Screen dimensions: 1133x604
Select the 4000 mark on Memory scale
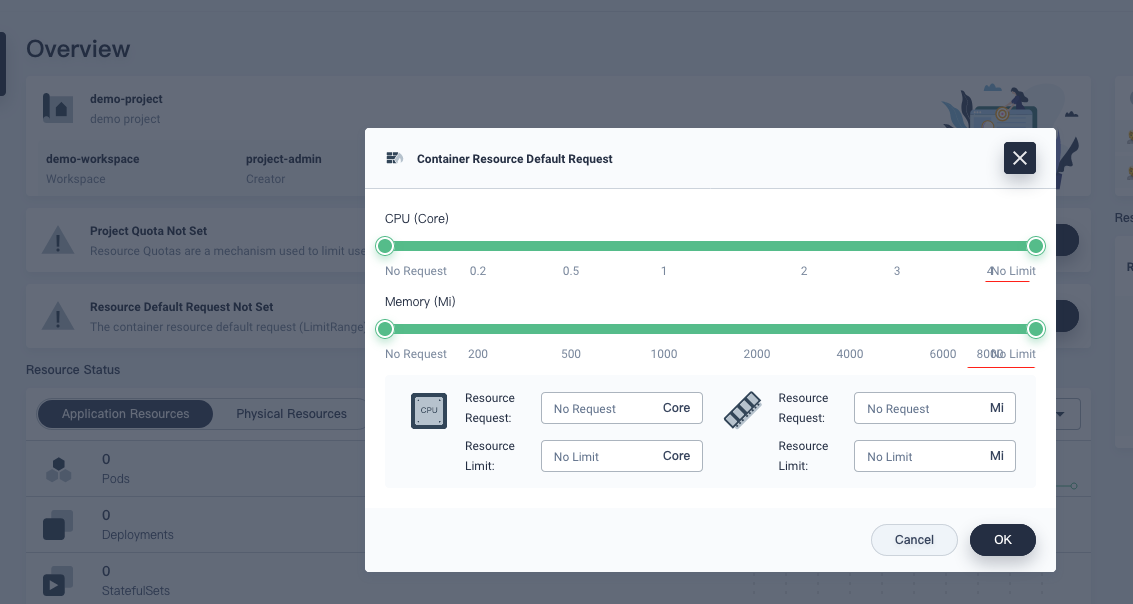(x=850, y=354)
